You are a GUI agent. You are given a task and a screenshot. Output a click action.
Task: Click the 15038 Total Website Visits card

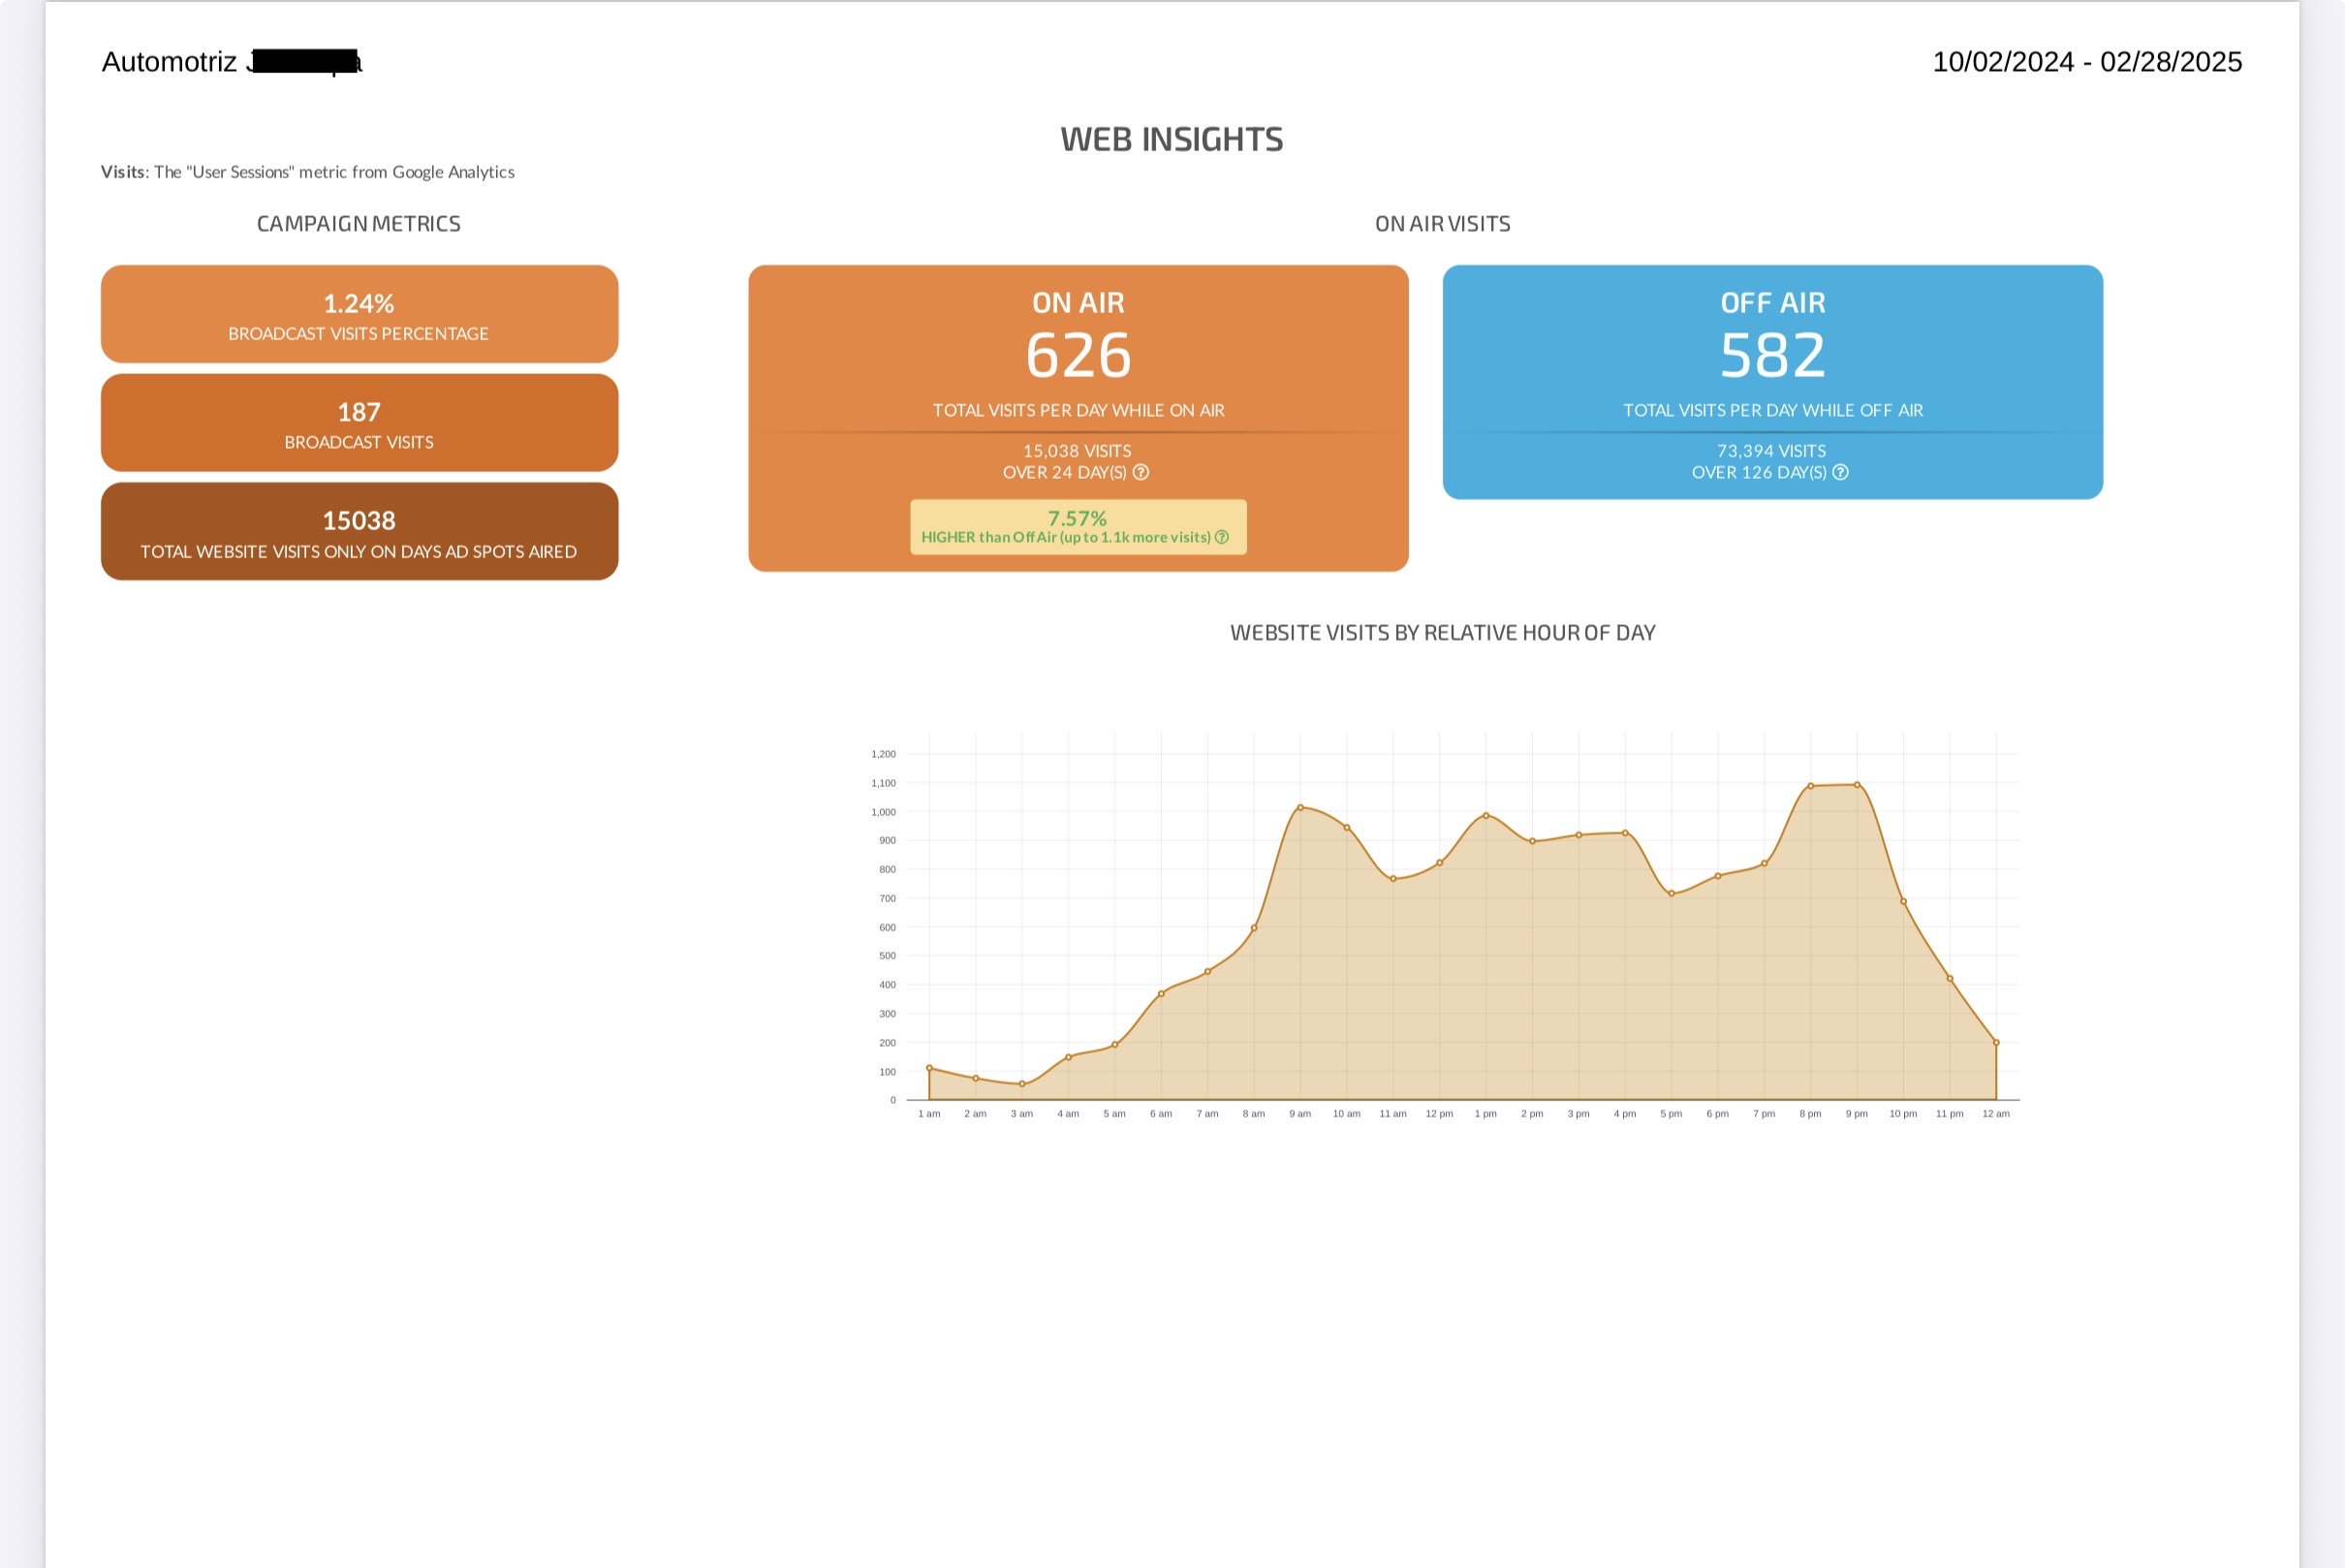pyautogui.click(x=359, y=532)
